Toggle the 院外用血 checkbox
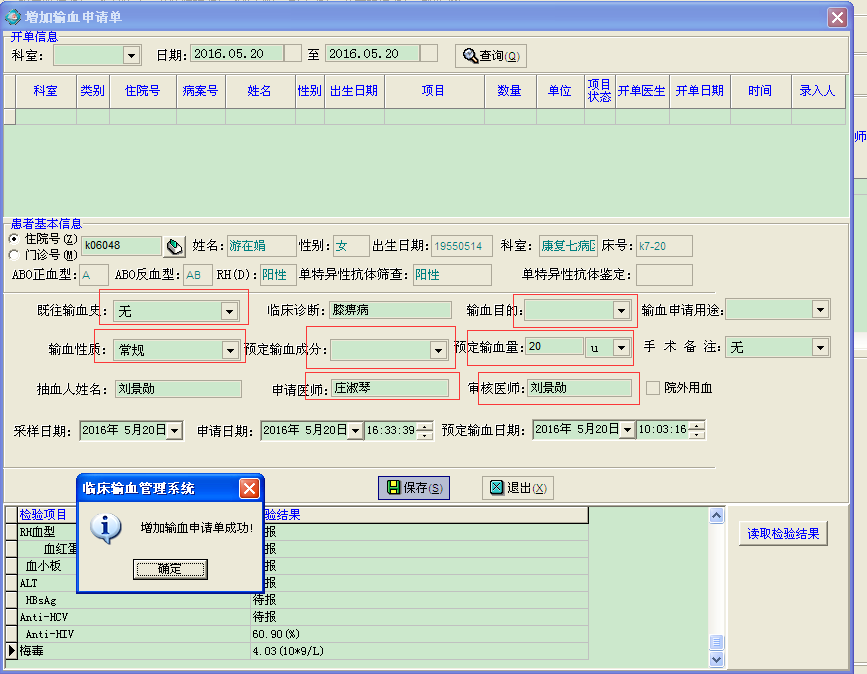The width and height of the screenshot is (867, 674). coord(653,388)
